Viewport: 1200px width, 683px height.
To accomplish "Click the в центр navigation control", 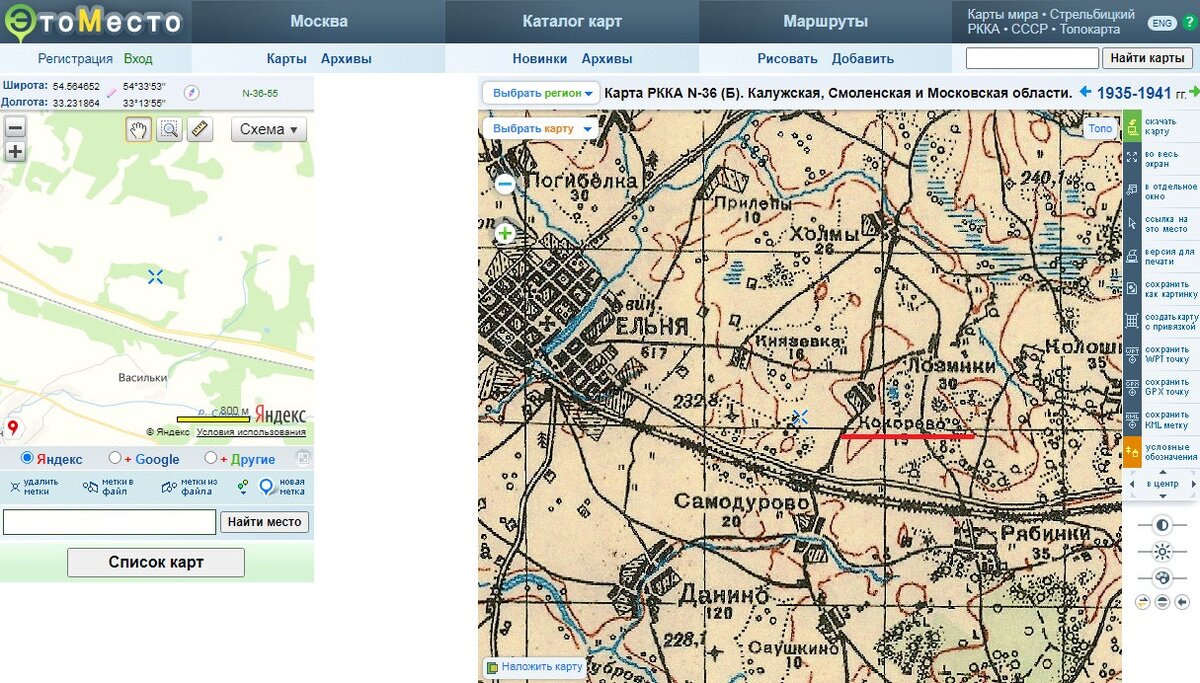I will tap(1161, 484).
